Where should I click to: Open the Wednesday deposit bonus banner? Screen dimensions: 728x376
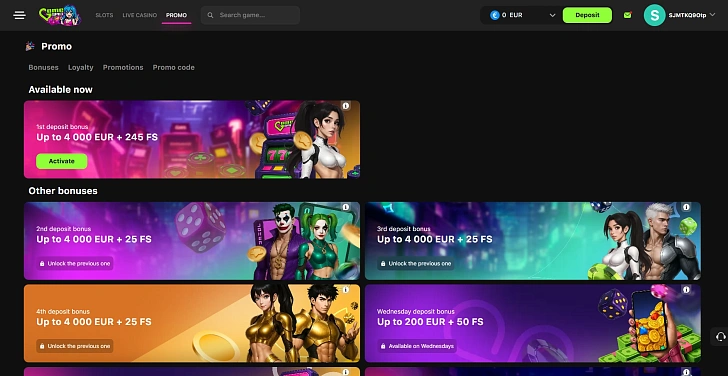point(533,323)
